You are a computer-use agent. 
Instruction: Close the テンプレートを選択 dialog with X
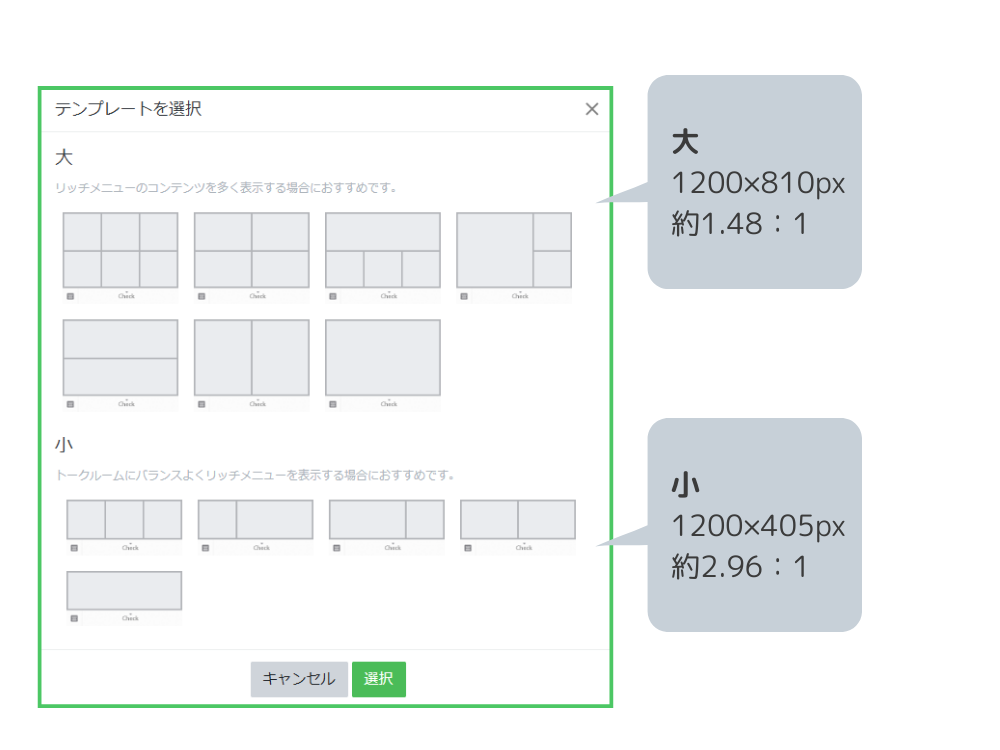click(x=592, y=110)
